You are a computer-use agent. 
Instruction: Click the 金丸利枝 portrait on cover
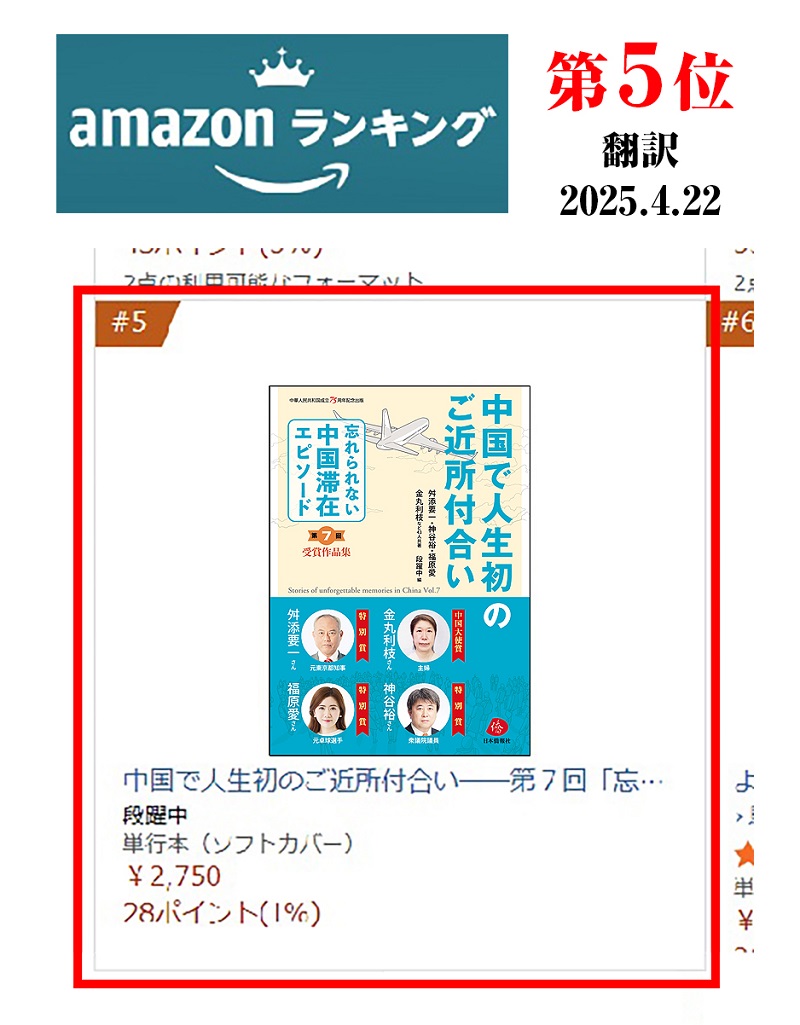click(x=424, y=635)
